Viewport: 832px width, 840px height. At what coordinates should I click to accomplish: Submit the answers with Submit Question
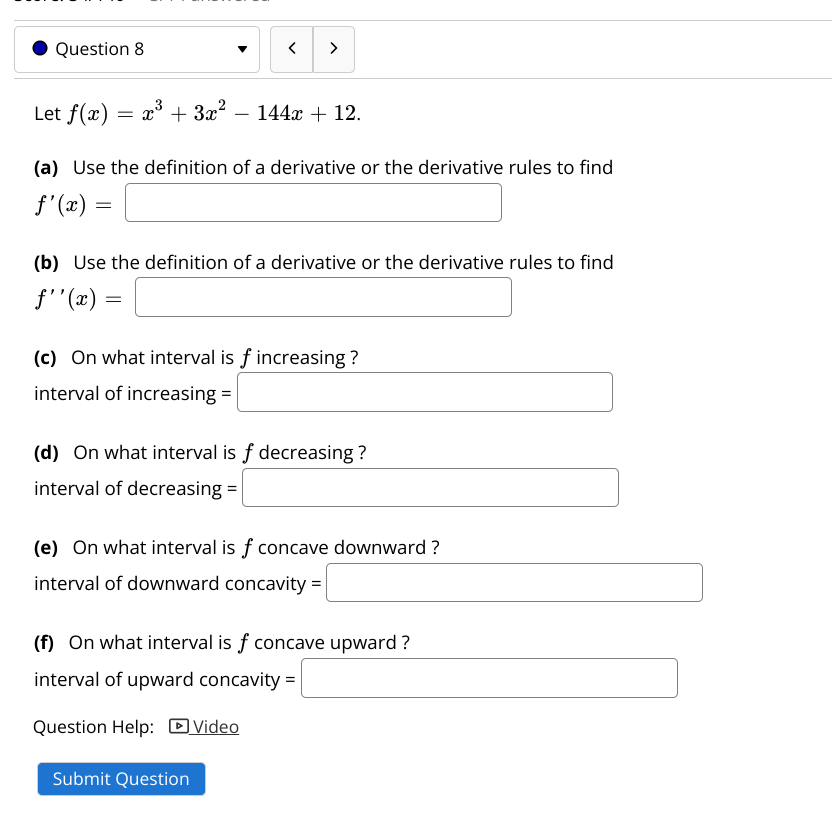pyautogui.click(x=121, y=779)
